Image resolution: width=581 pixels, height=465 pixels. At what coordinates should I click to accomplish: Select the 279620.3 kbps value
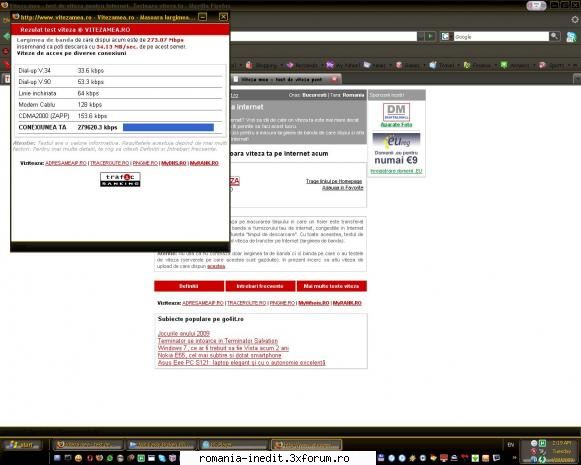click(97, 127)
